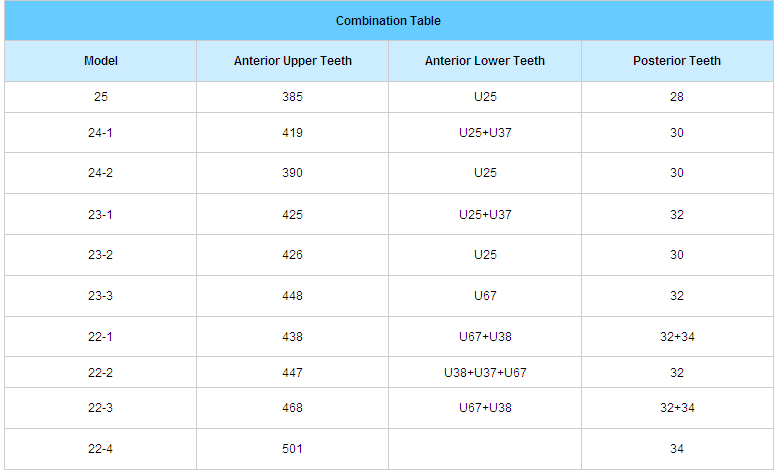The height and width of the screenshot is (471, 775).
Task: Click the Combination Table title header
Action: (x=388, y=21)
